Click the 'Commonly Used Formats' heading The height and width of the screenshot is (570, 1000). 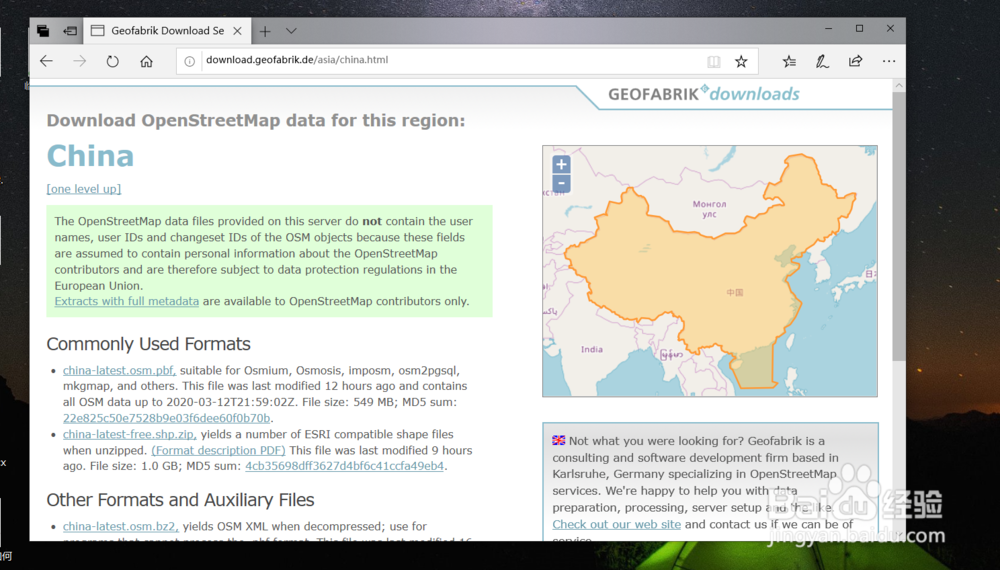click(x=148, y=344)
